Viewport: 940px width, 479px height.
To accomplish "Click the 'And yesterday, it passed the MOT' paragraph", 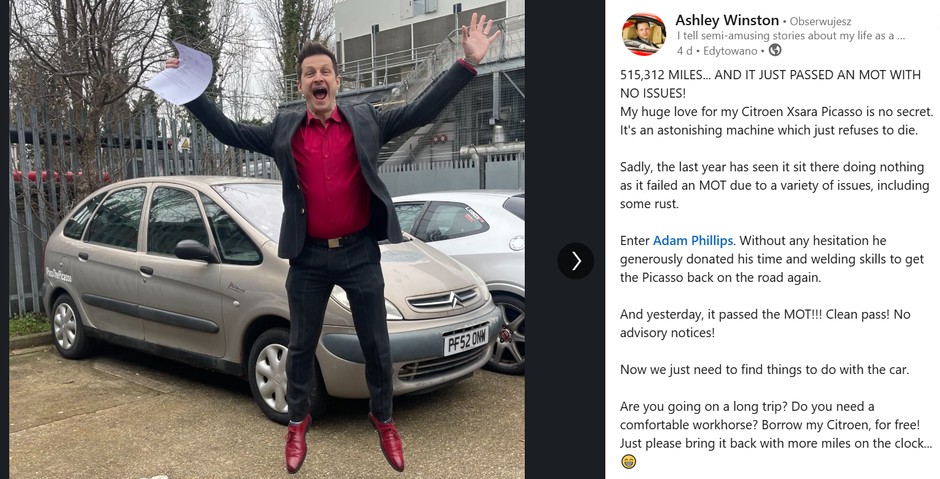I will 765,324.
